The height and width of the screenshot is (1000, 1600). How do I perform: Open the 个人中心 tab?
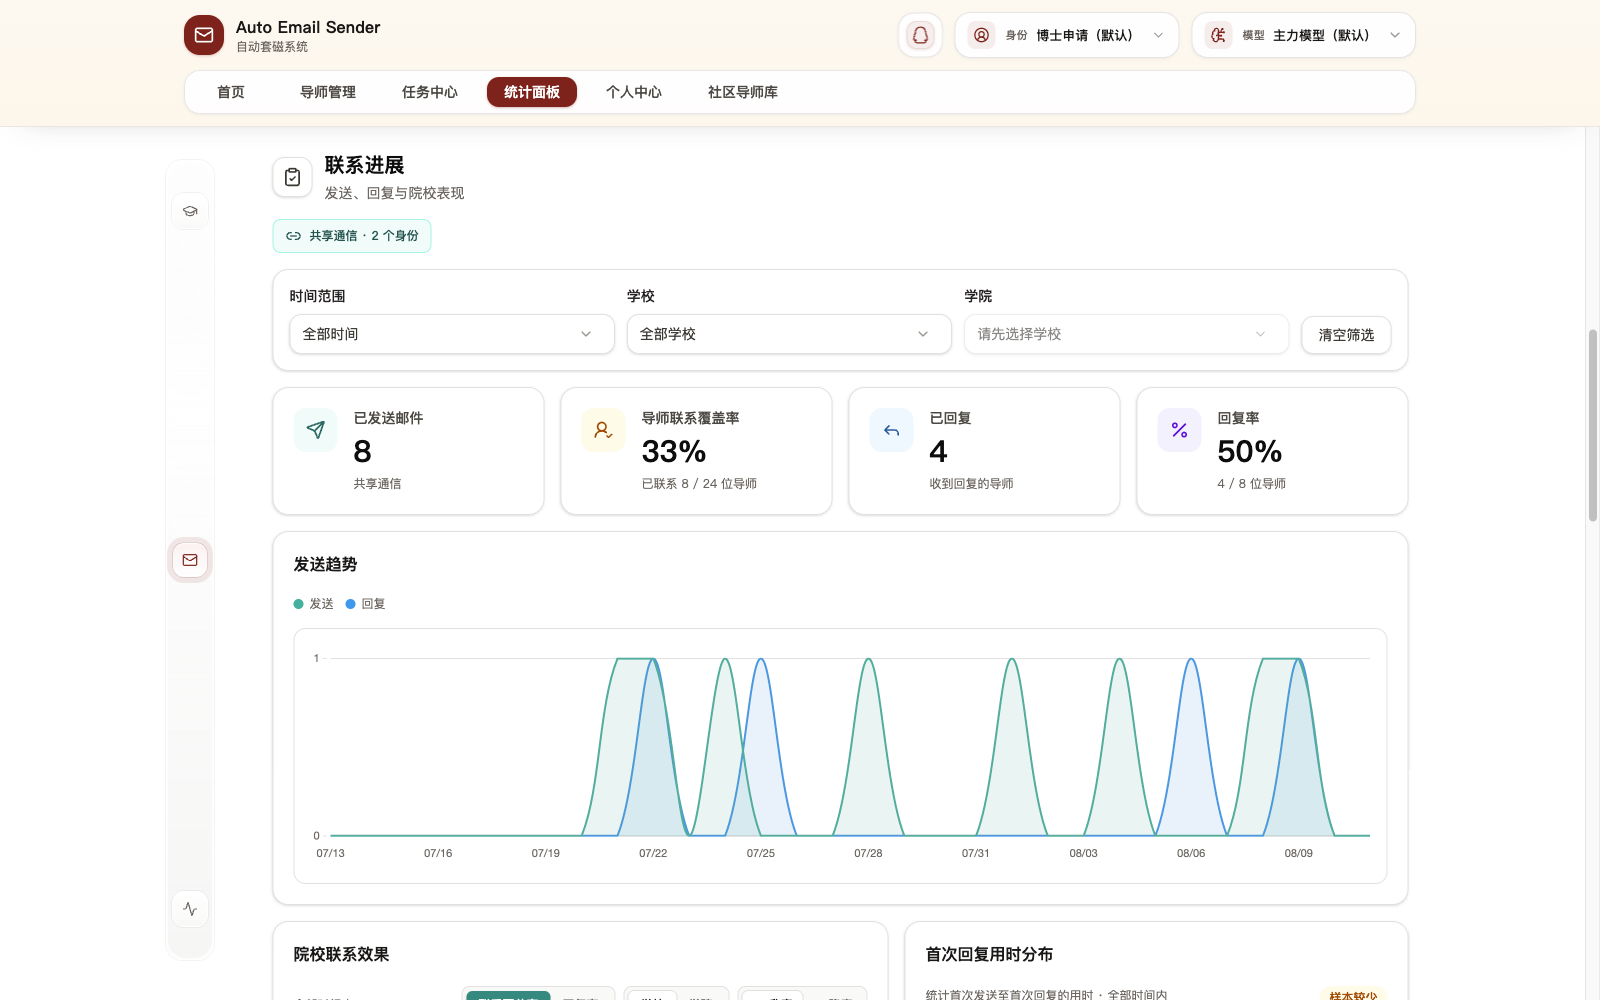tap(634, 92)
